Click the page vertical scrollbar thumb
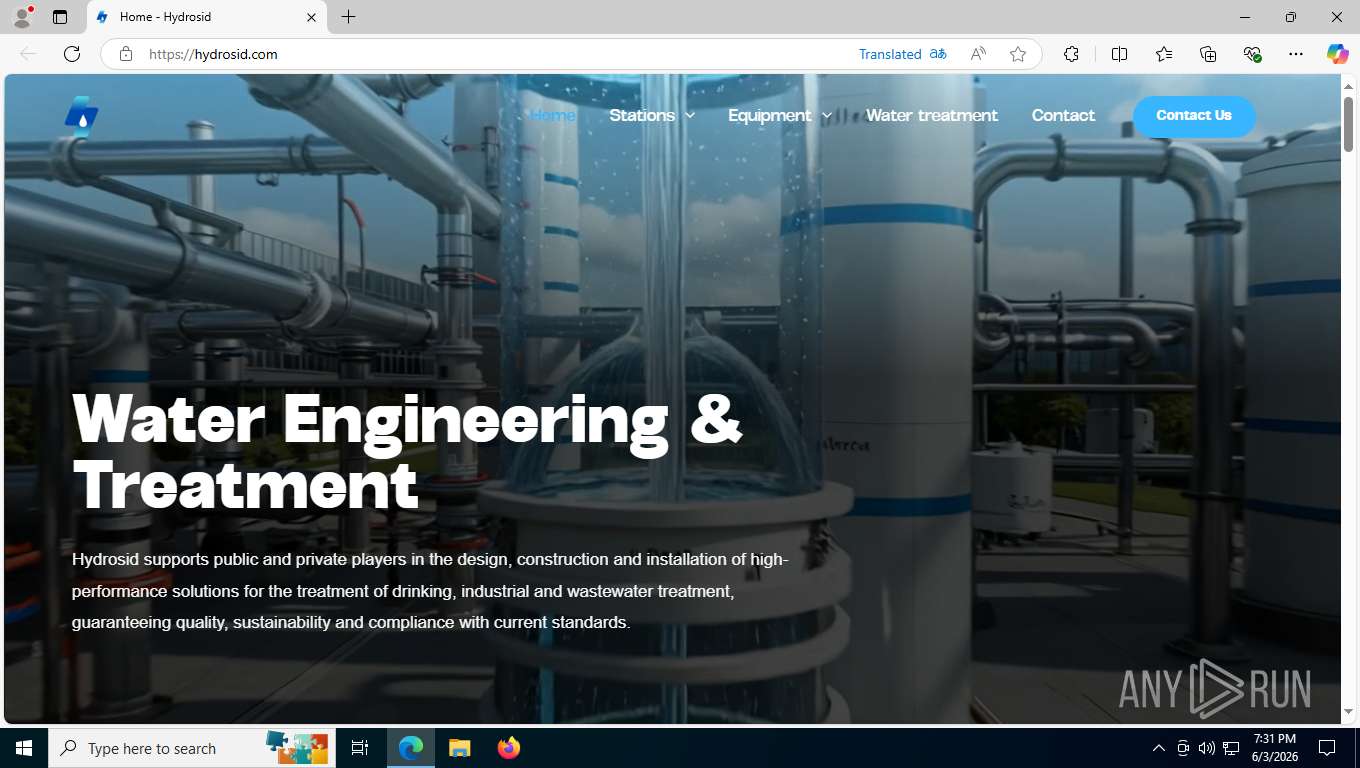The width and height of the screenshot is (1360, 768). point(1348,124)
